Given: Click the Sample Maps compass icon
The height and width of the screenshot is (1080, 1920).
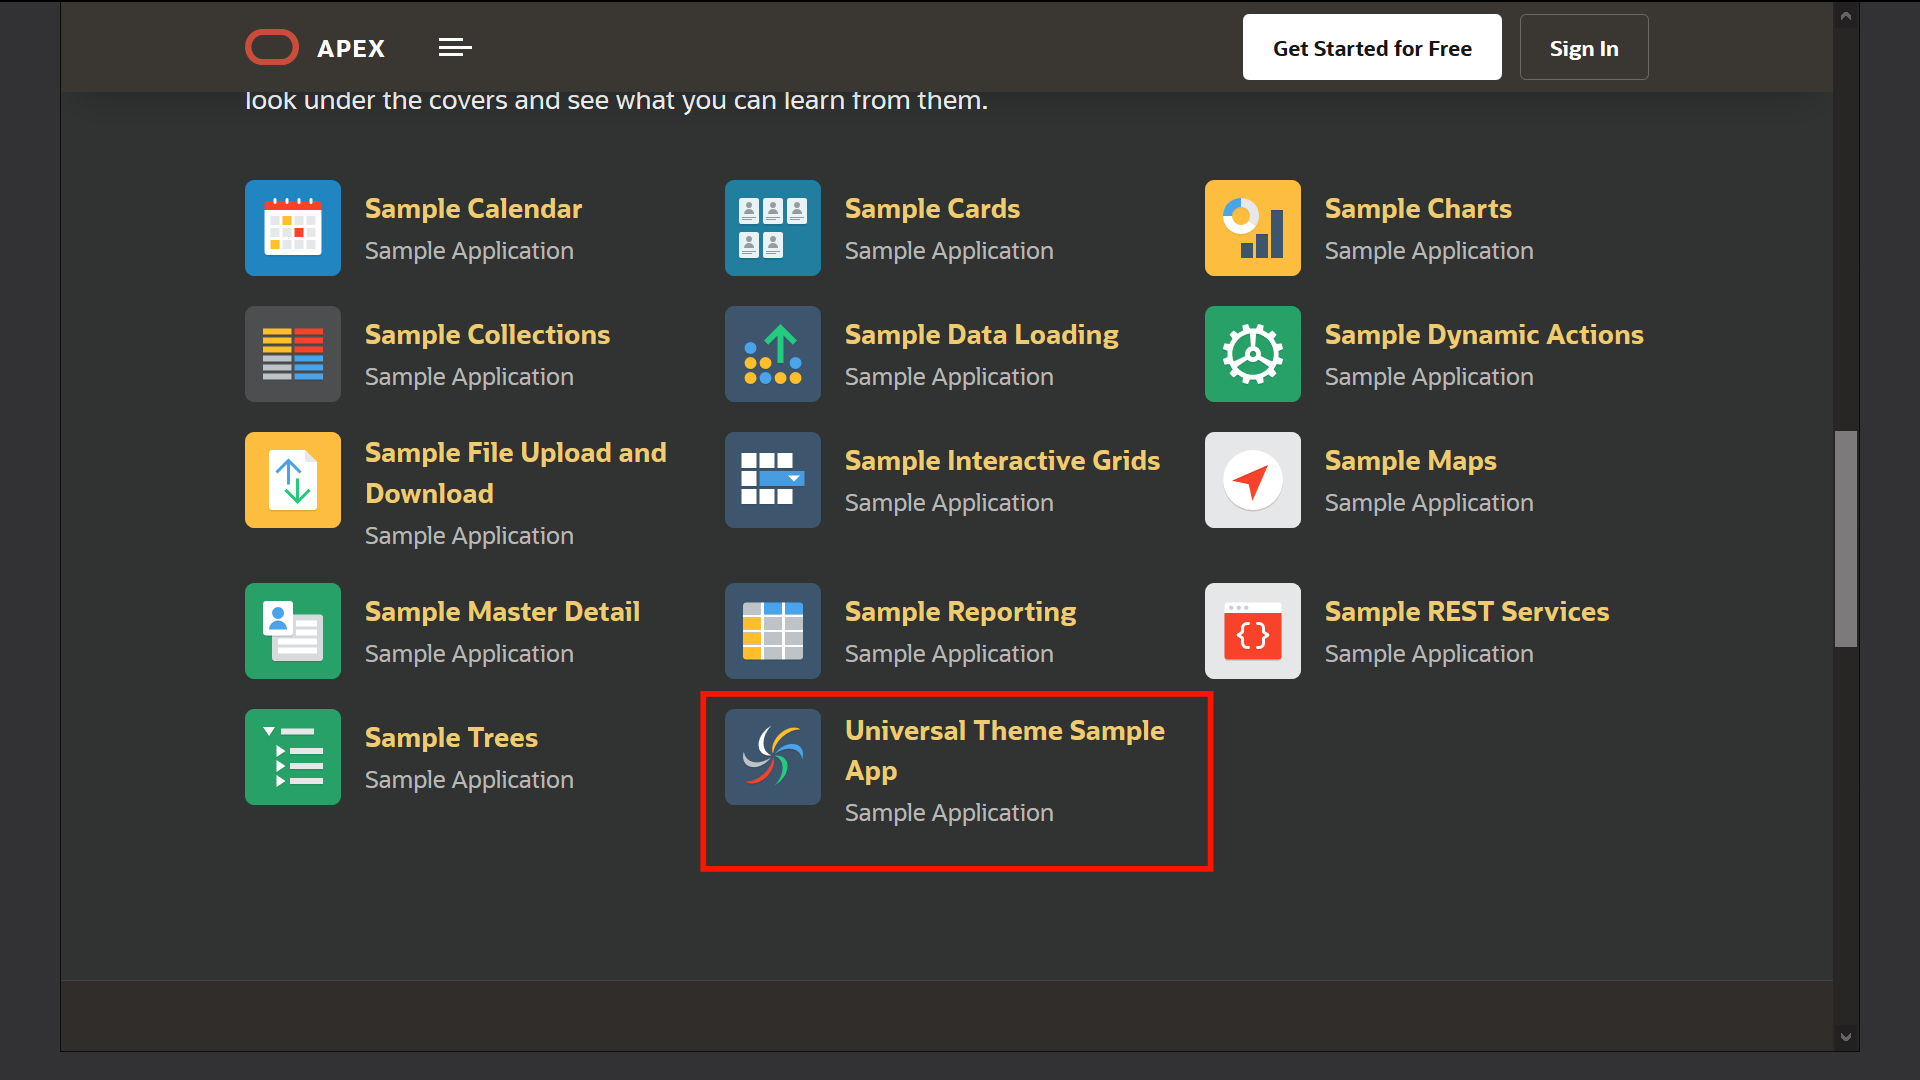Looking at the screenshot, I should [1252, 480].
